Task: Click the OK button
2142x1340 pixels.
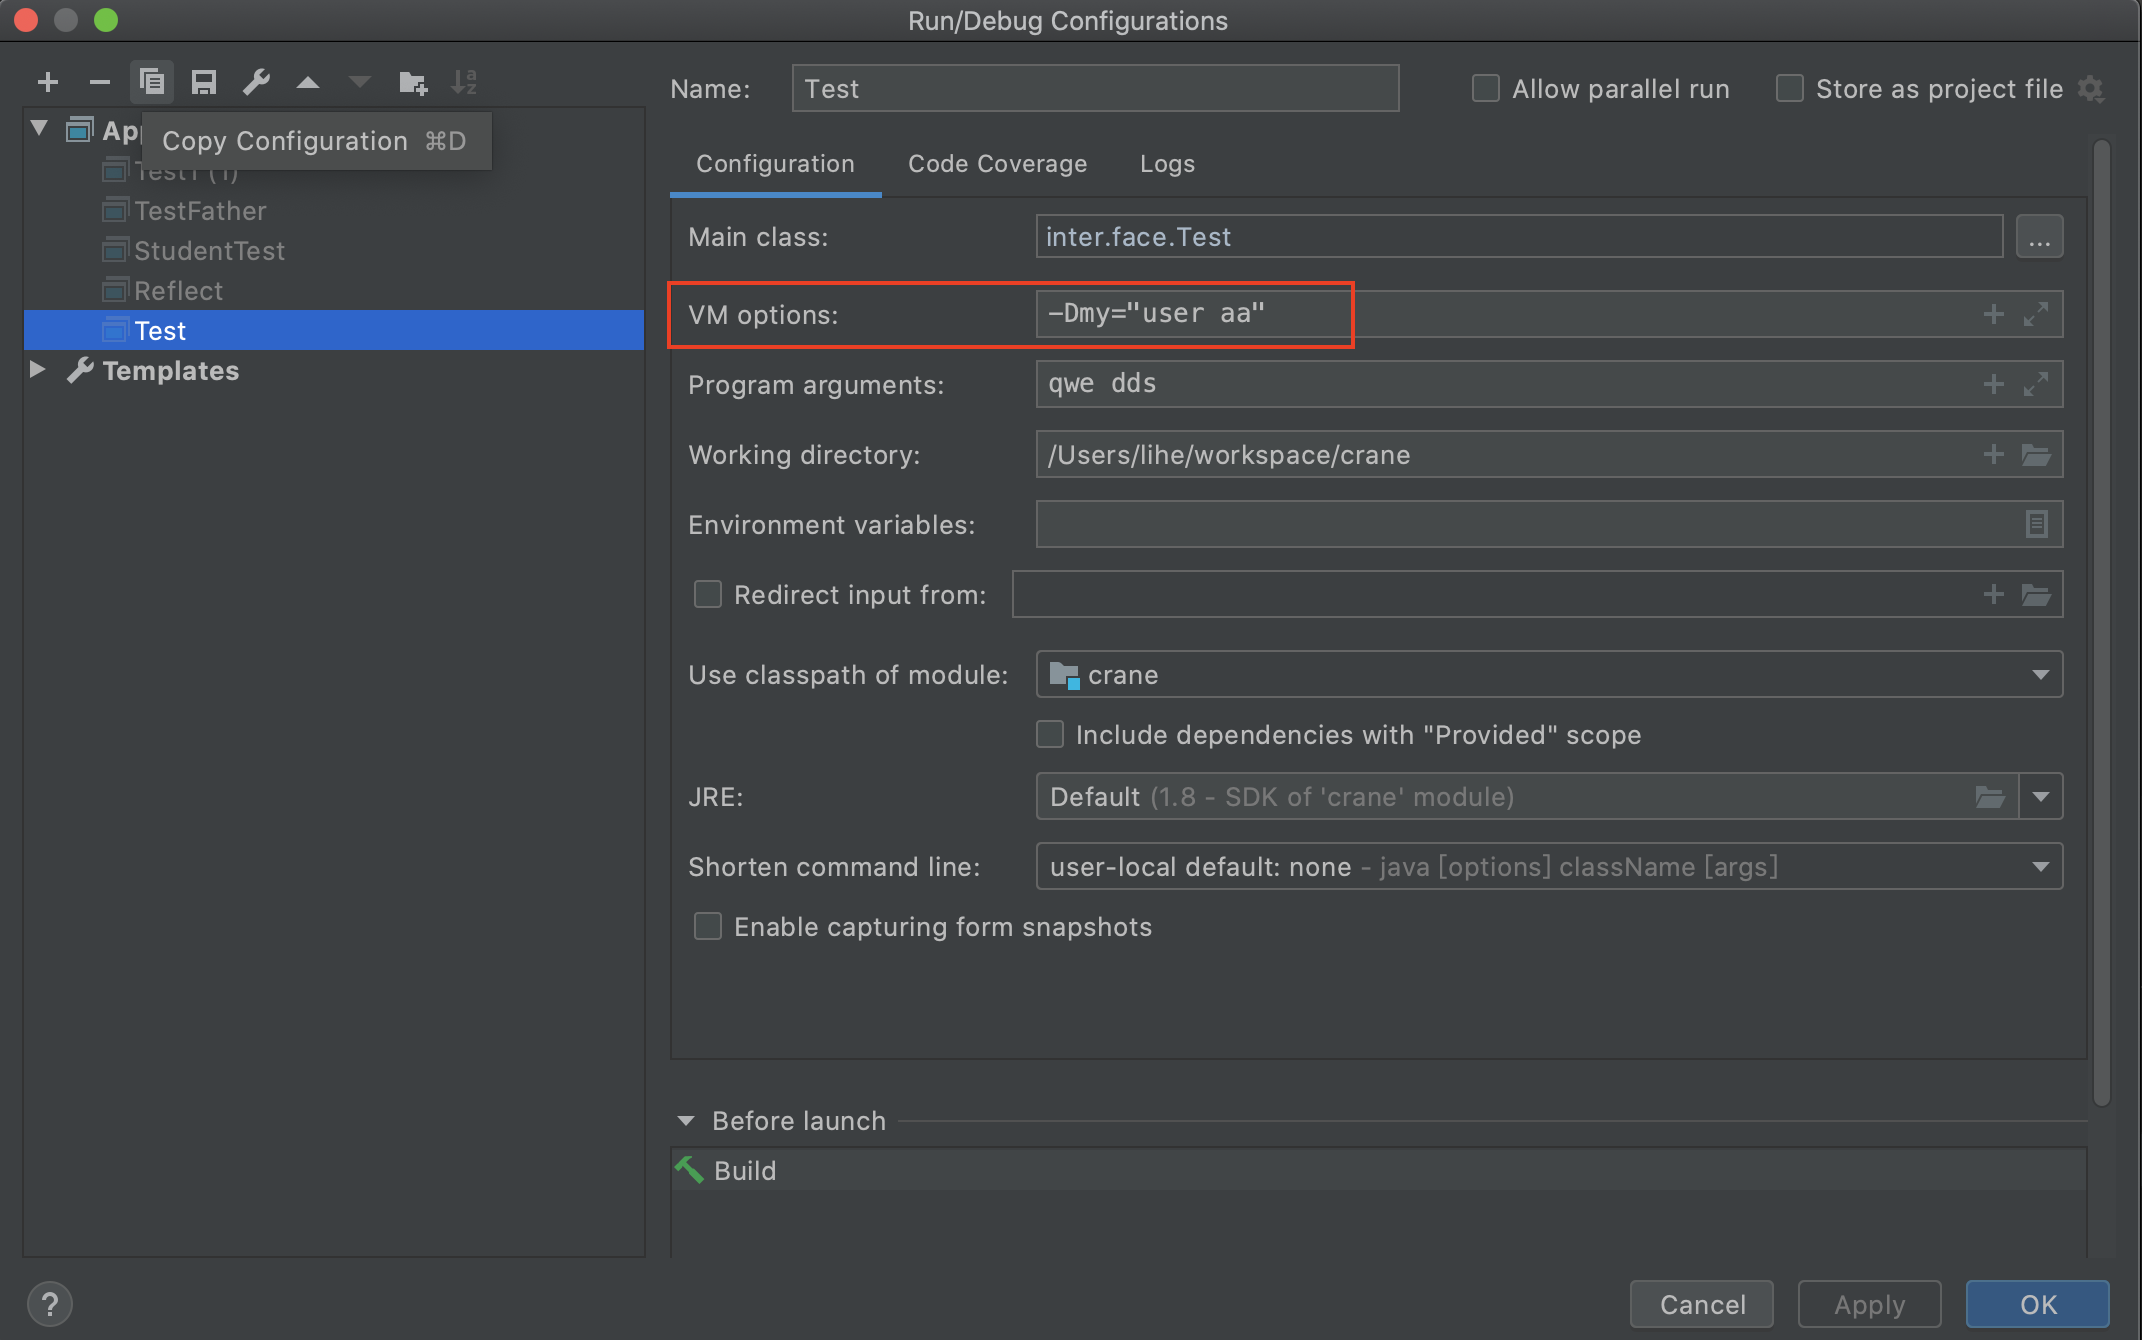Action: [2037, 1304]
